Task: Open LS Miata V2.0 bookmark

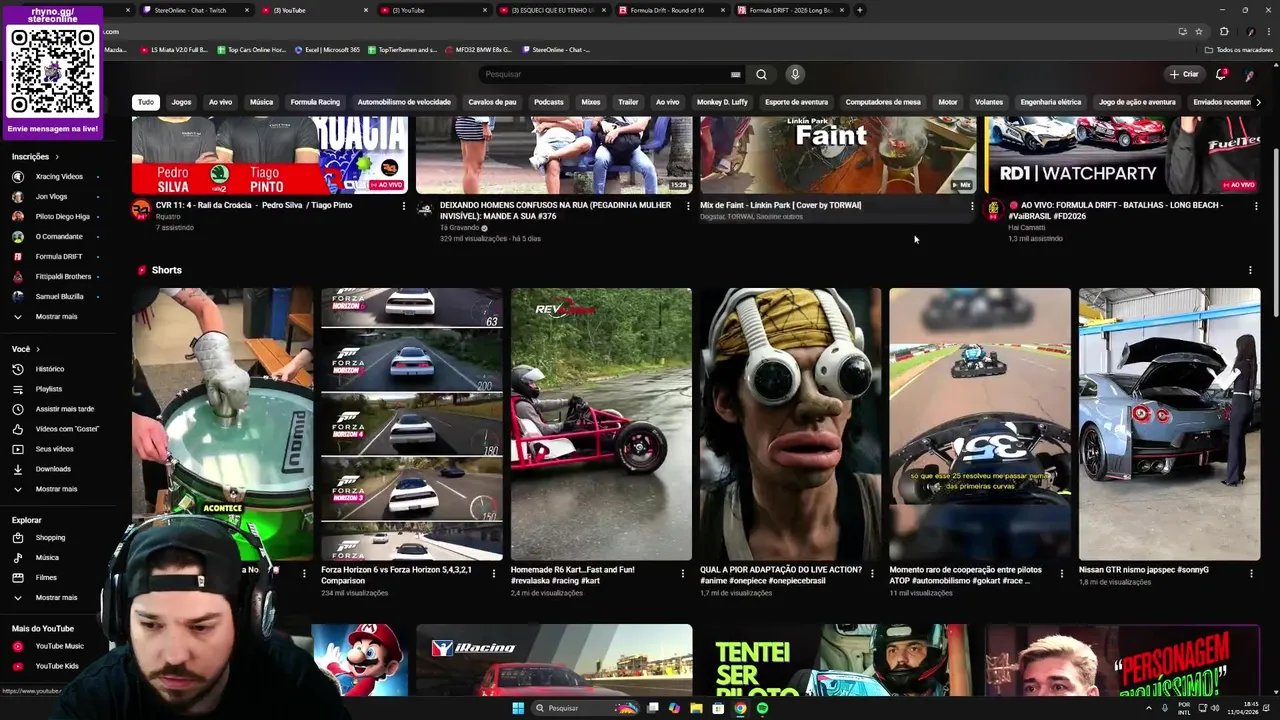Action: click(x=174, y=49)
